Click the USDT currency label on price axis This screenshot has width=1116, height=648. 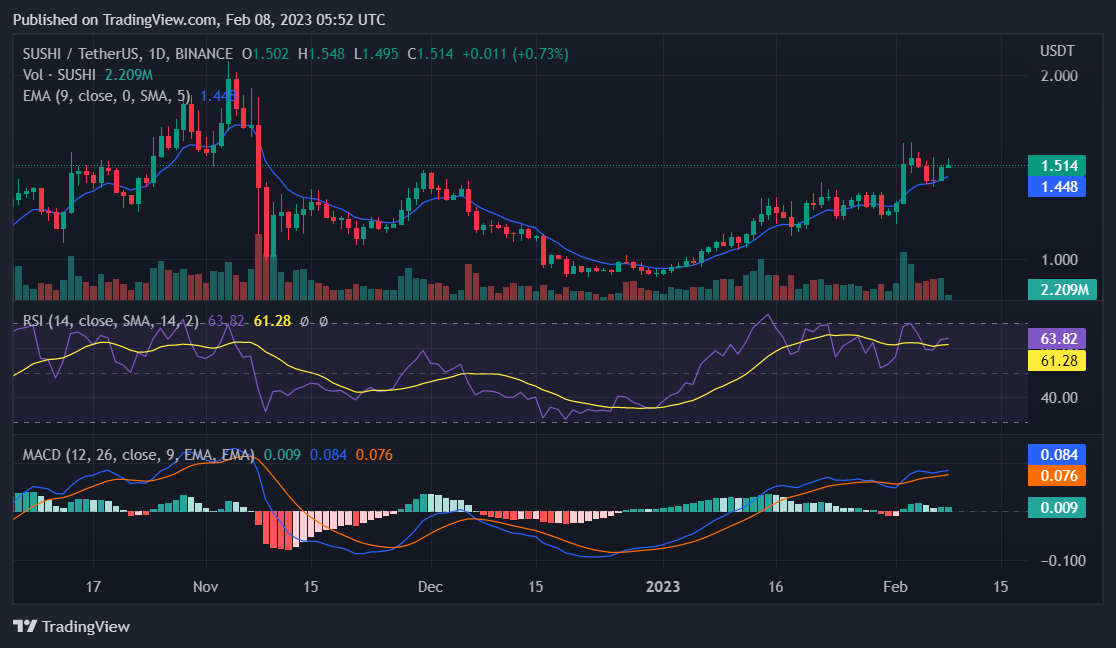point(1057,51)
